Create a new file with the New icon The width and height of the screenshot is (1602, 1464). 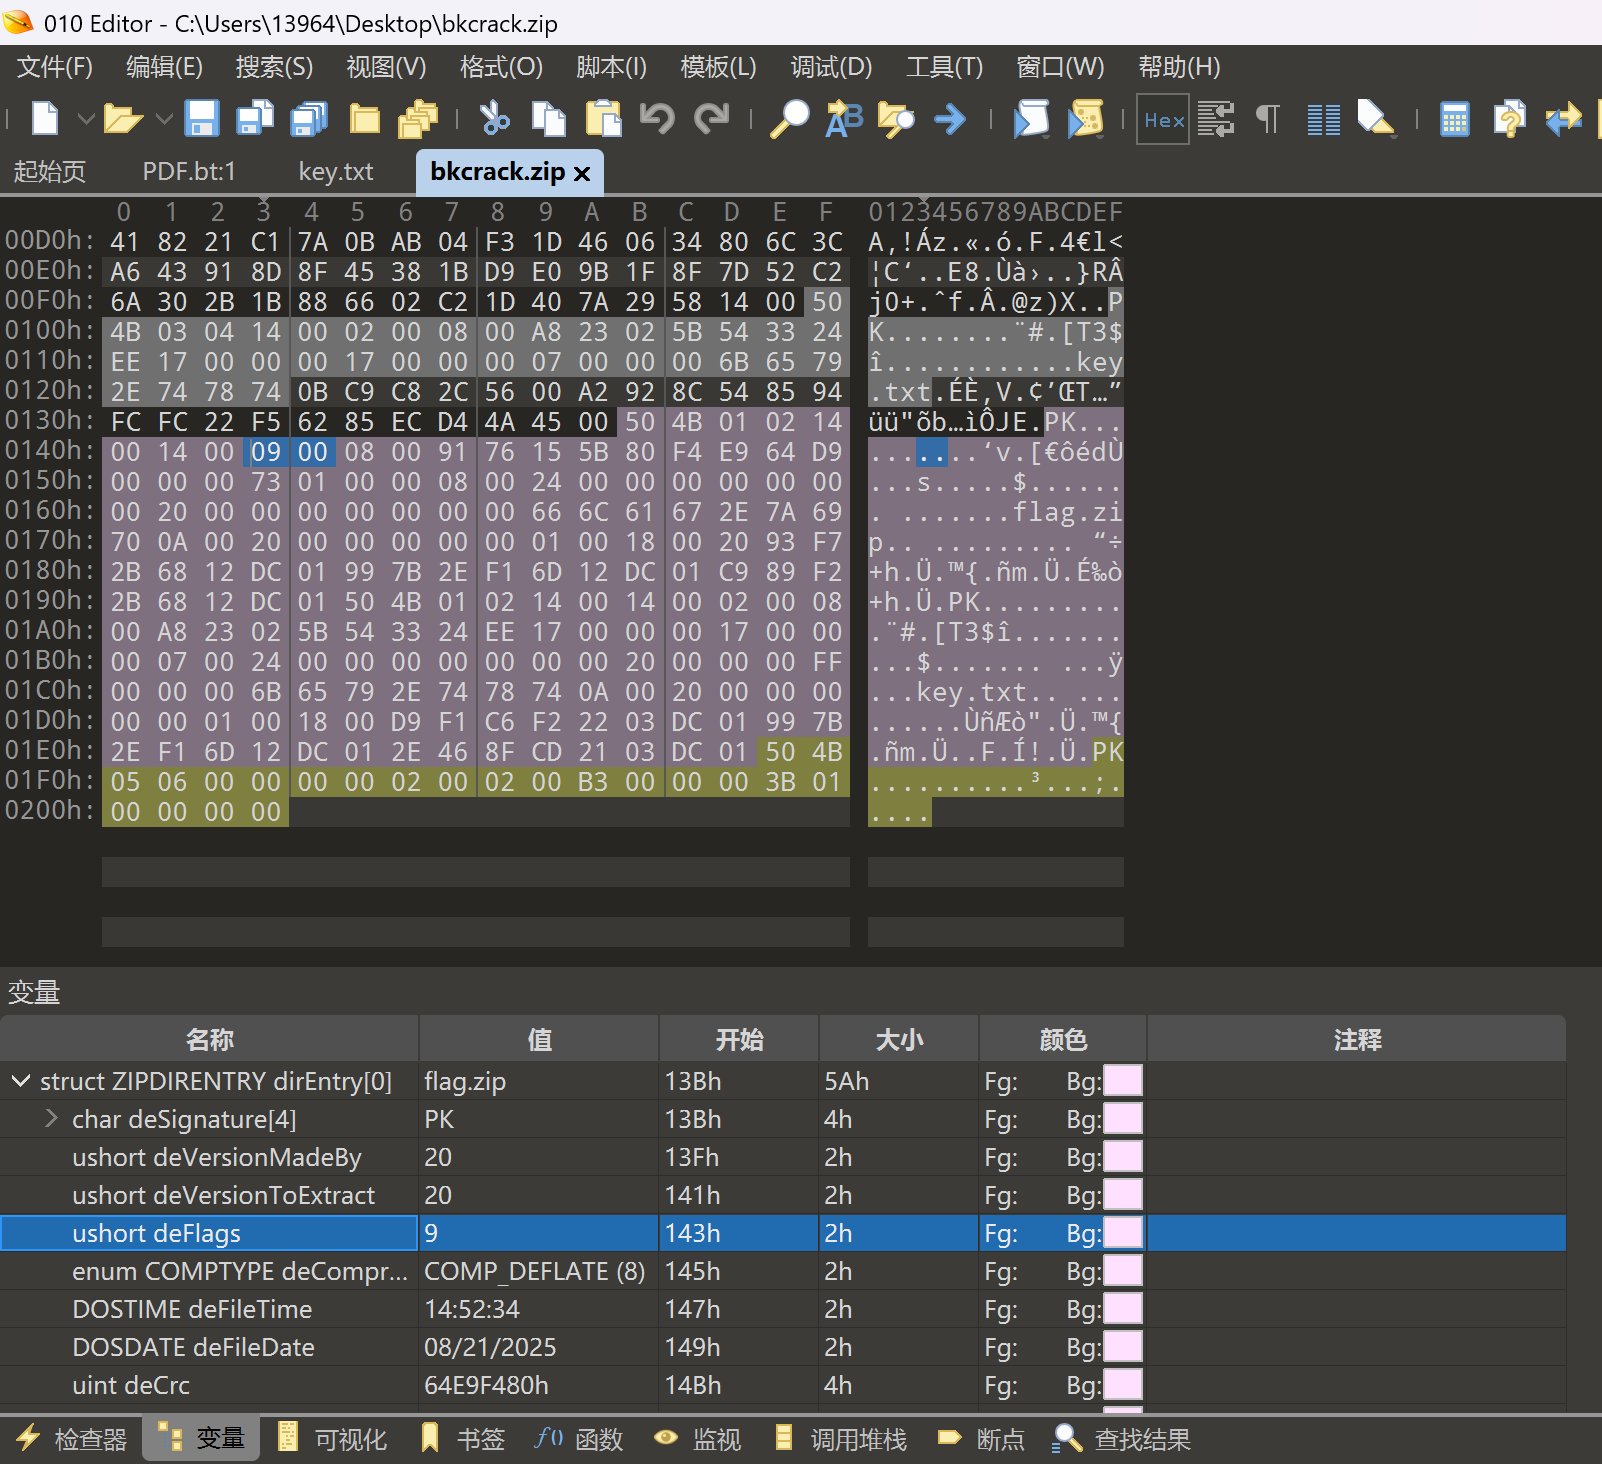(x=45, y=119)
